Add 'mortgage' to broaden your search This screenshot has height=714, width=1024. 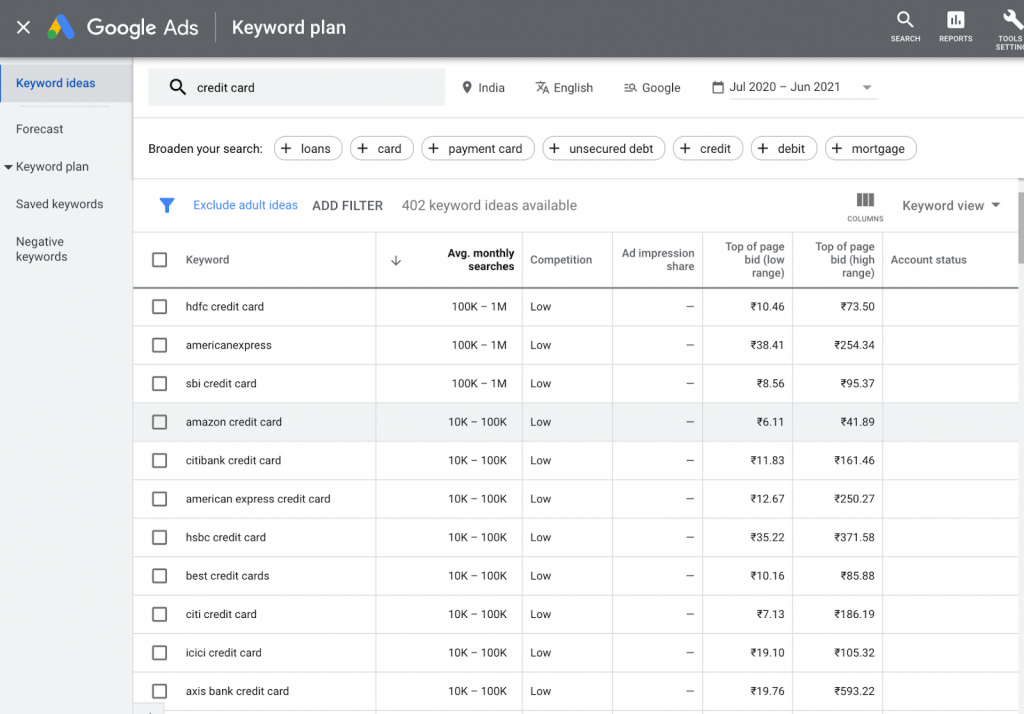(x=871, y=148)
